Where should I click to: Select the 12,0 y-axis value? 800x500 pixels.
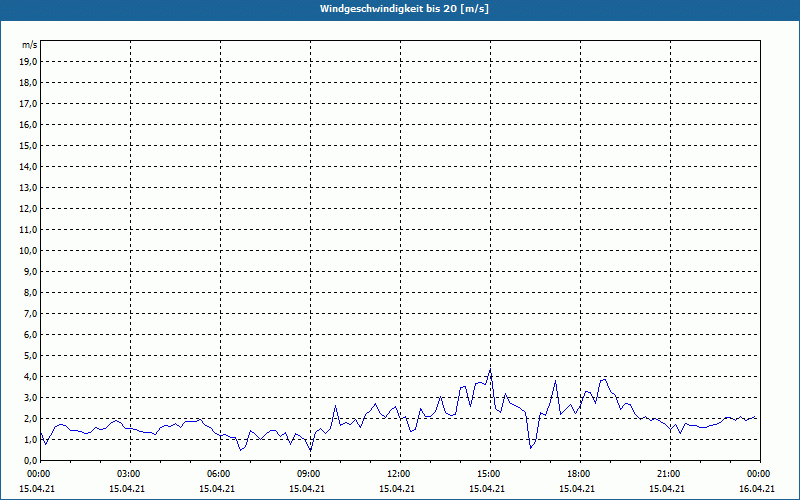pyautogui.click(x=28, y=209)
